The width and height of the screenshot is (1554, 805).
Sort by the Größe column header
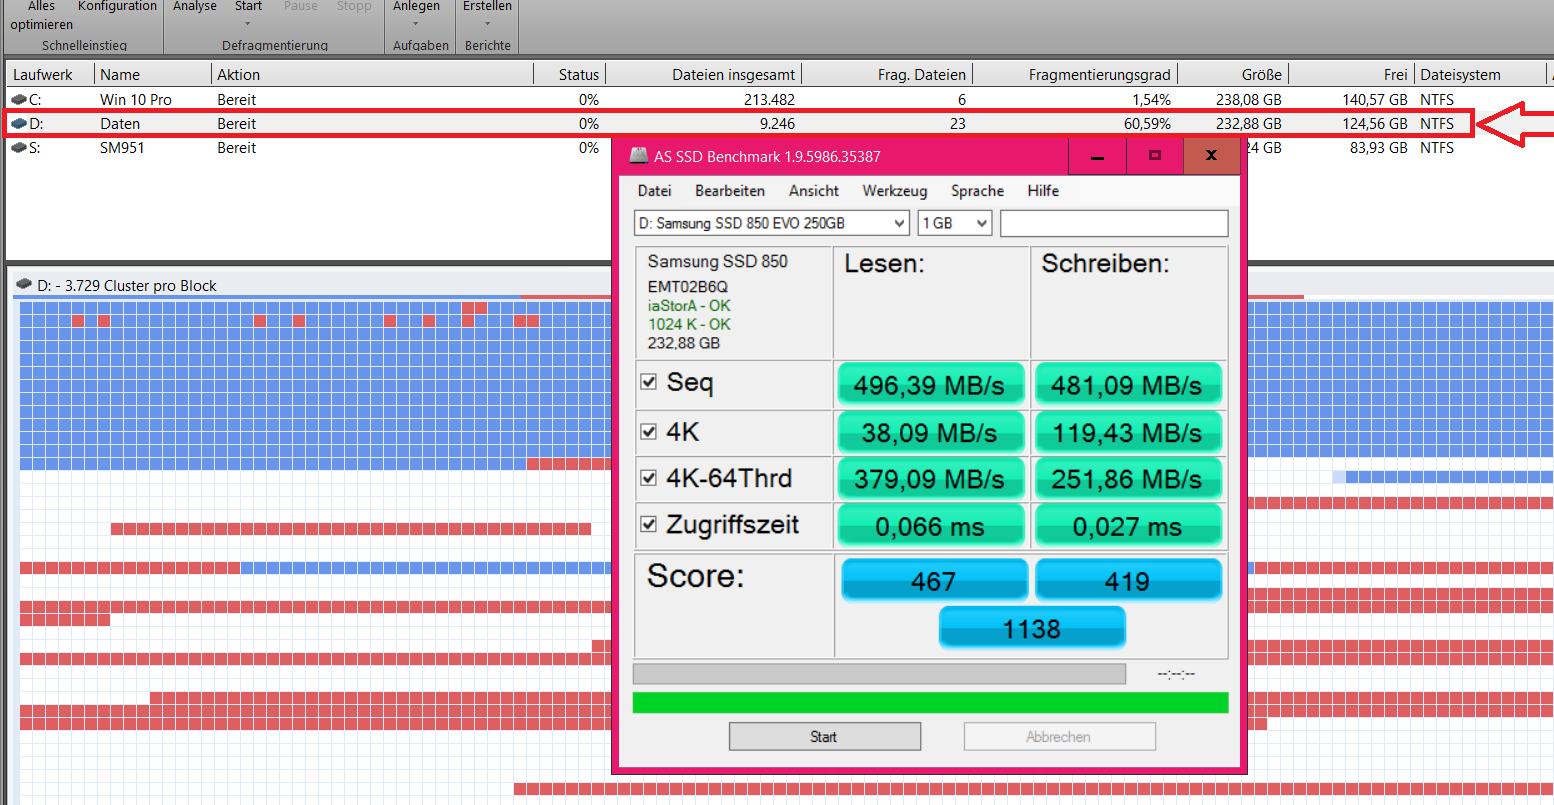pos(1233,74)
